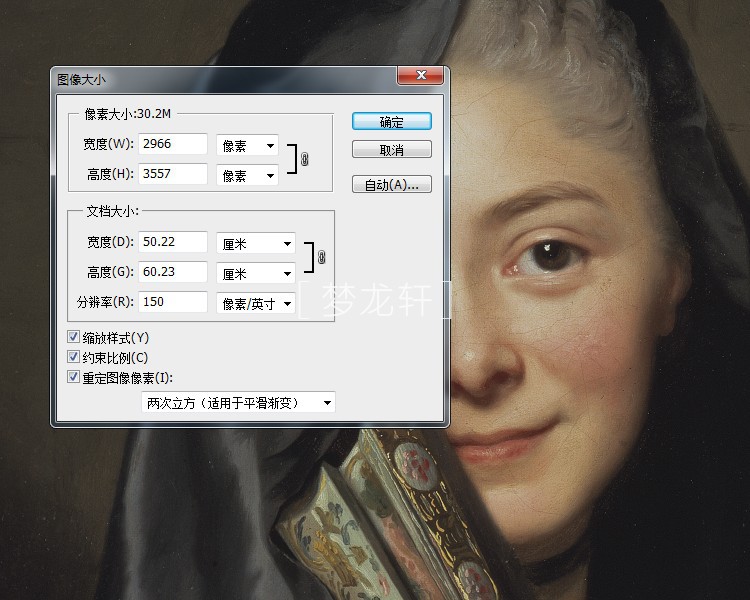
Task: Toggle 重定图像像素(I) checkbox
Action: (73, 377)
